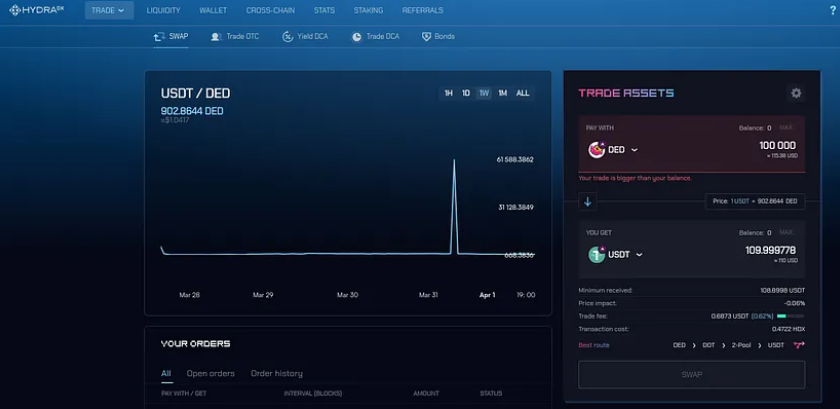Switch to Yield DCA tab
This screenshot has width=840, height=409.
(305, 37)
